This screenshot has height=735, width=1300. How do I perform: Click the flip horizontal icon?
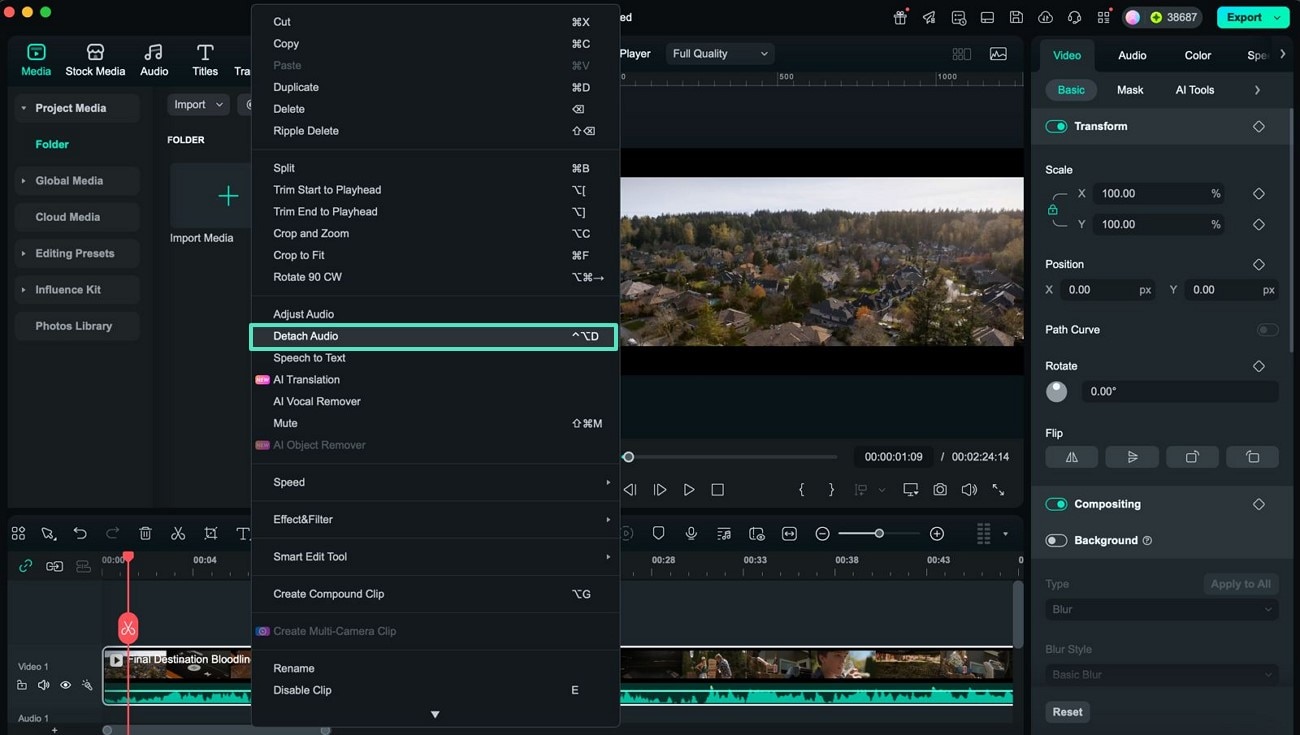(x=1072, y=457)
